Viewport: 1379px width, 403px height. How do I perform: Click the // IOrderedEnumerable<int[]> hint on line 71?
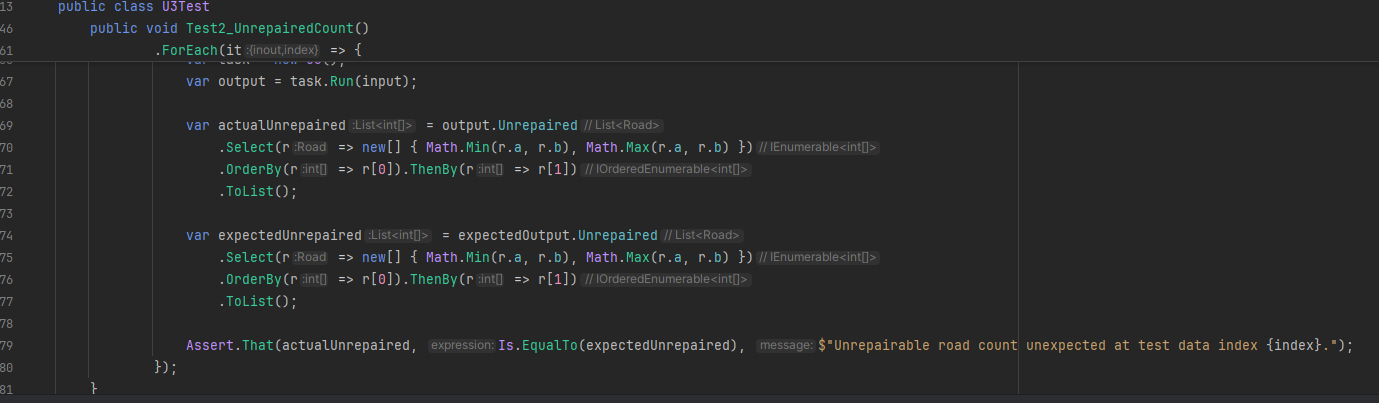tap(666, 170)
